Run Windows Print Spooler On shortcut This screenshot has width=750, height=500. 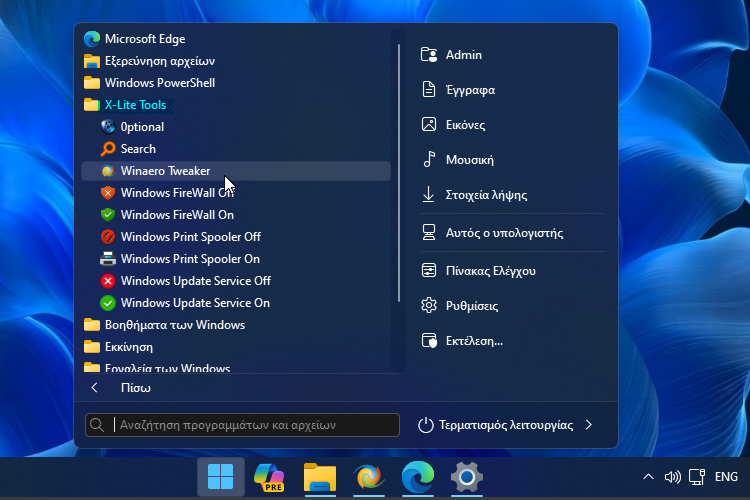pos(236,259)
